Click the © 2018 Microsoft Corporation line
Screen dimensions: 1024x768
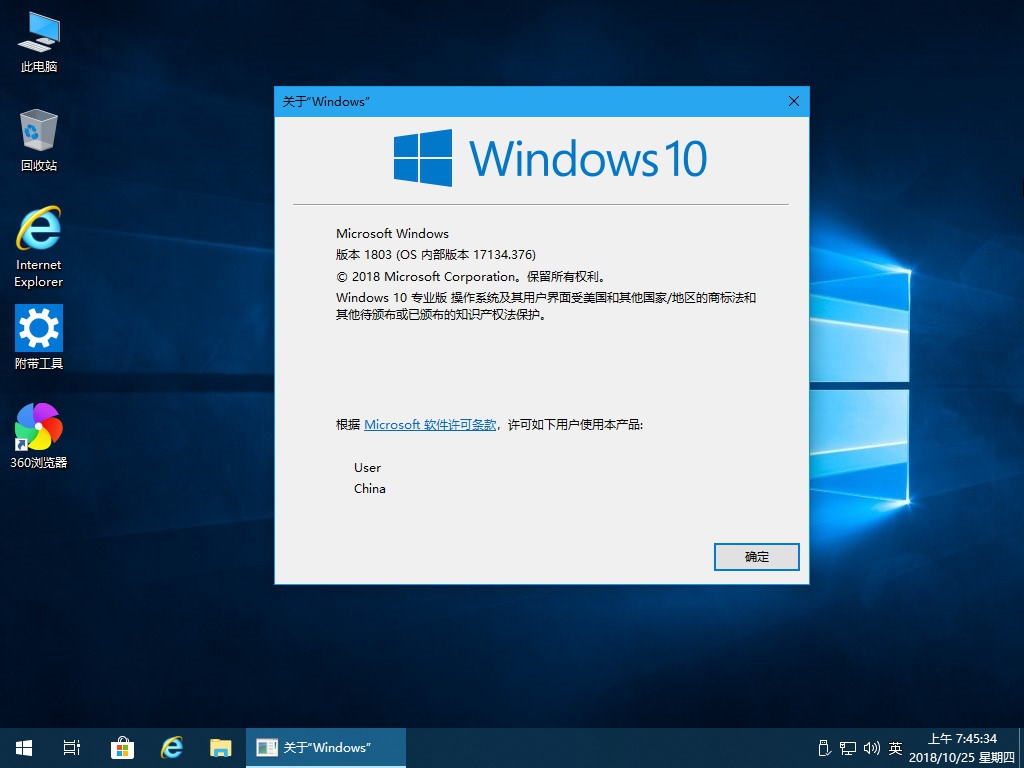coord(472,276)
